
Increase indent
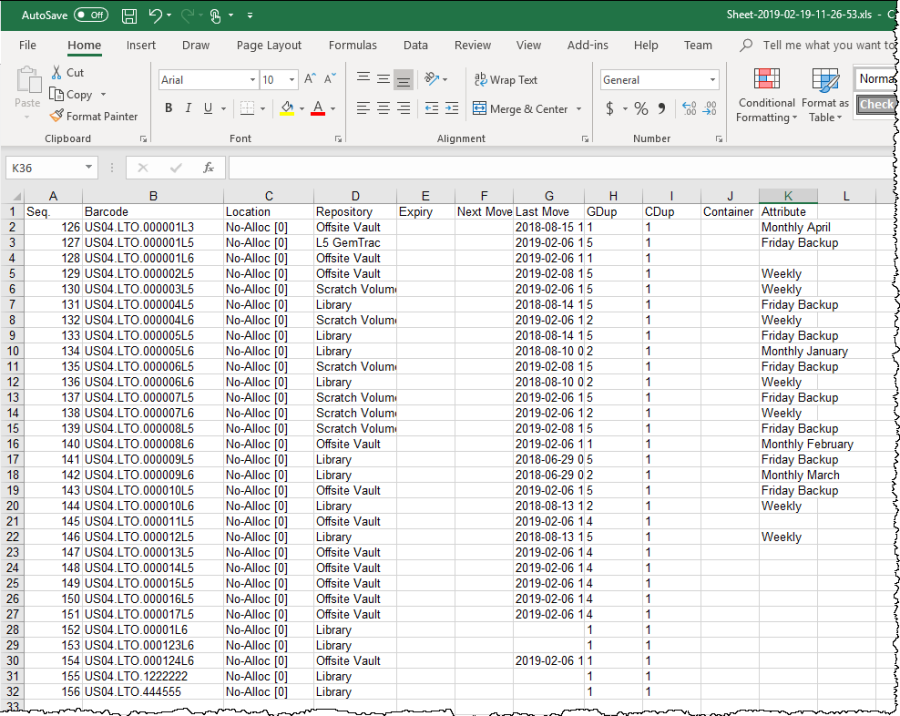(x=452, y=108)
